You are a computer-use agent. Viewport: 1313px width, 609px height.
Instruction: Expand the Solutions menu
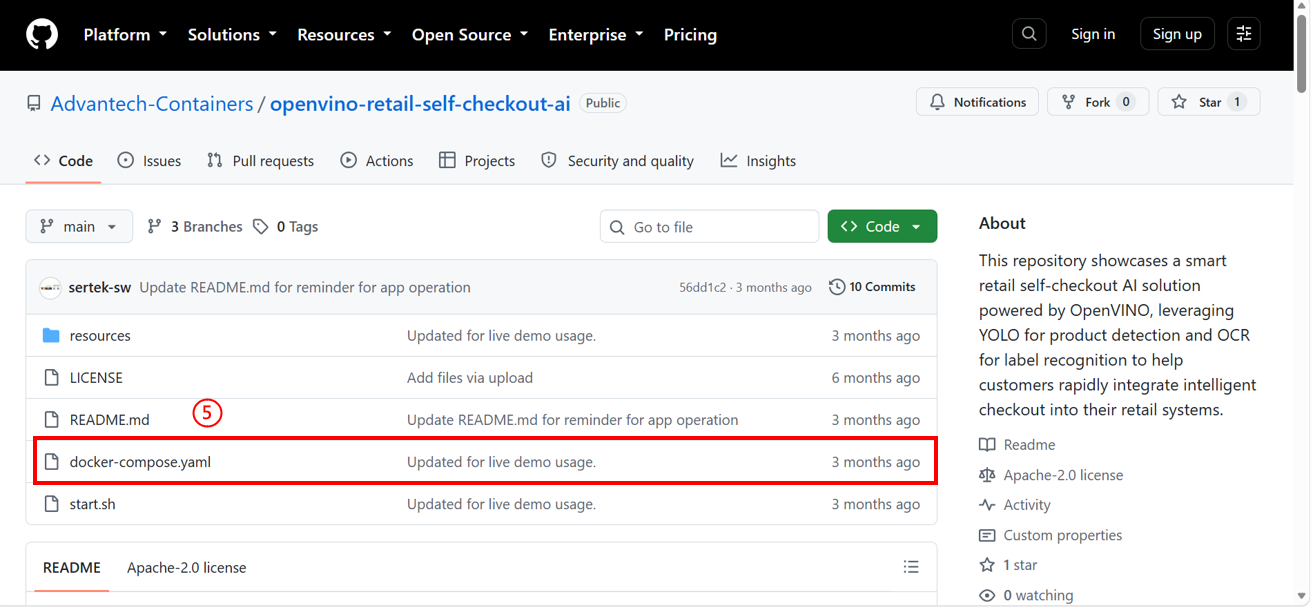pyautogui.click(x=232, y=34)
